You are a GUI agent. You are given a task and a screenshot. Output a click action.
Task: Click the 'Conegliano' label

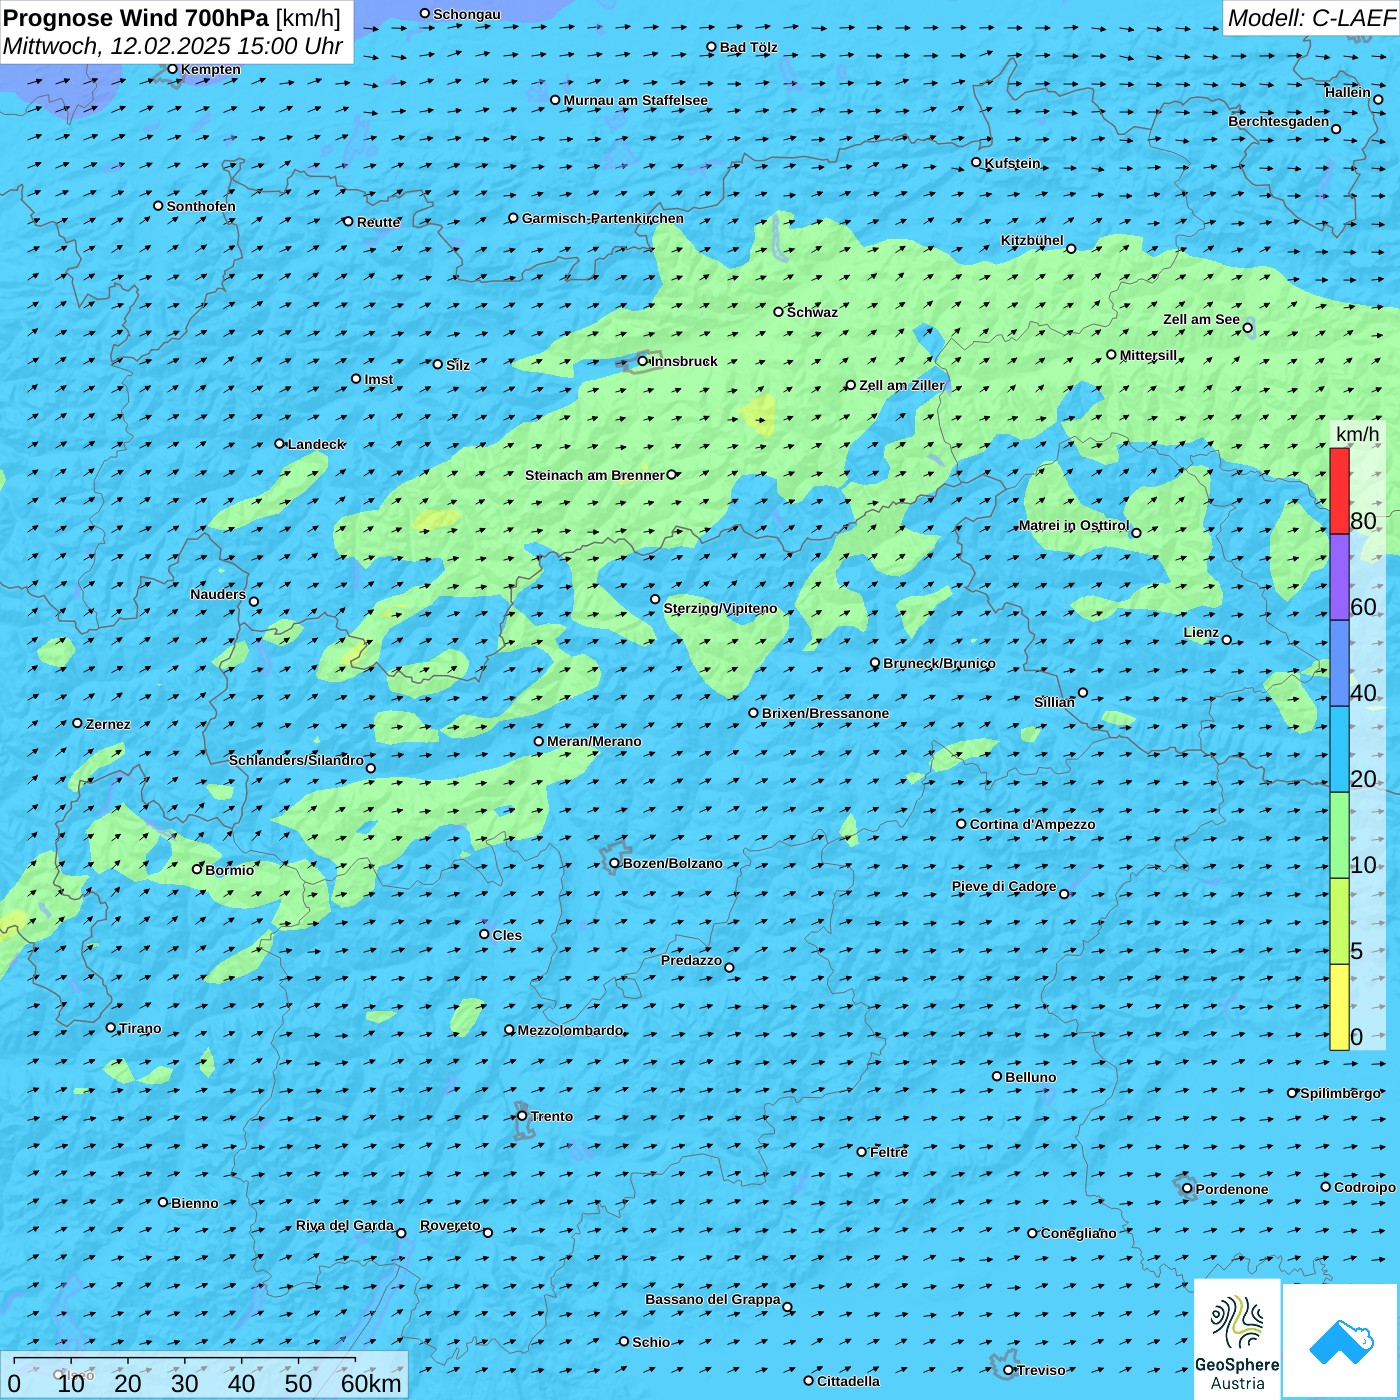click(x=1079, y=1233)
